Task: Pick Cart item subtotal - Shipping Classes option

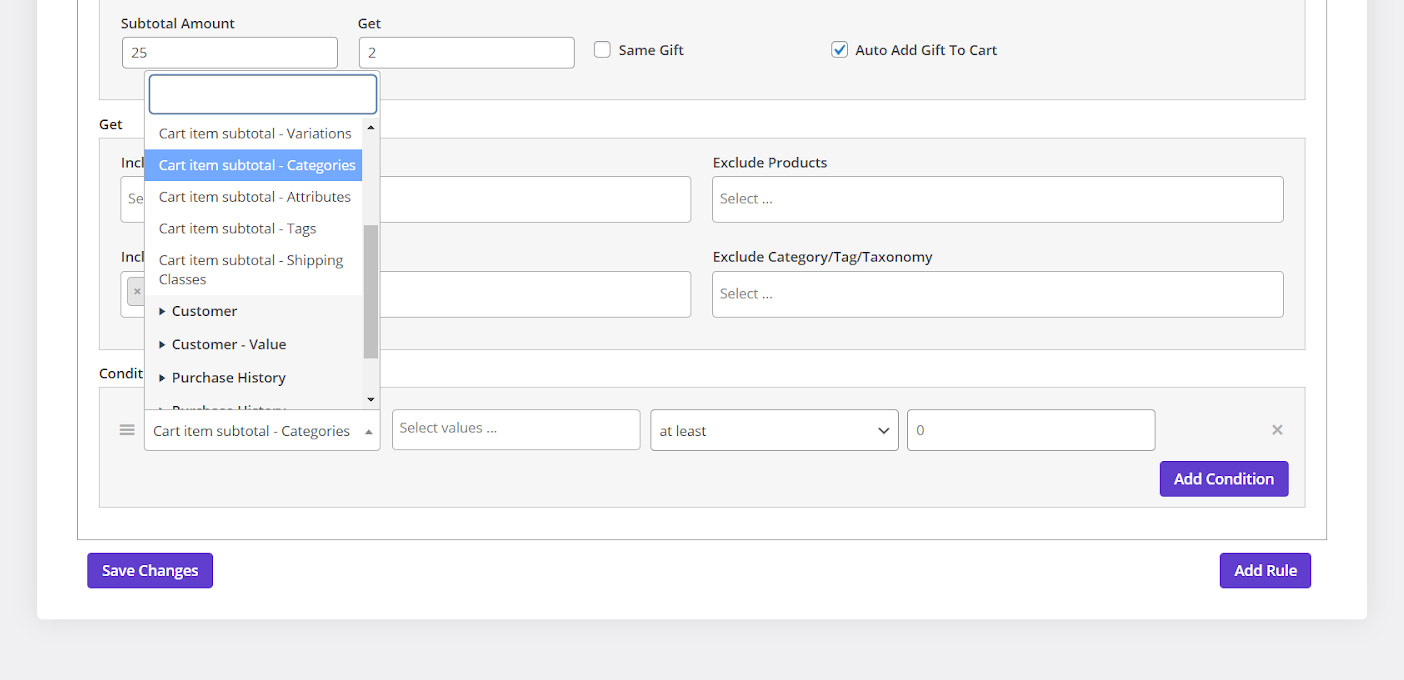Action: pos(251,270)
